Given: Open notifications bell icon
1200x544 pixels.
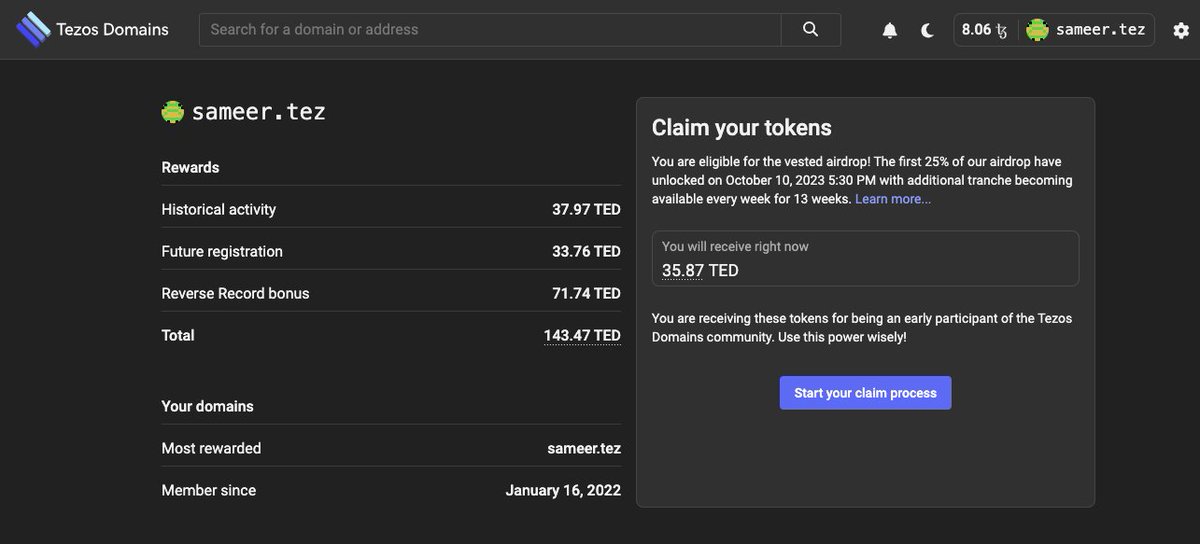Looking at the screenshot, I should (x=889, y=30).
